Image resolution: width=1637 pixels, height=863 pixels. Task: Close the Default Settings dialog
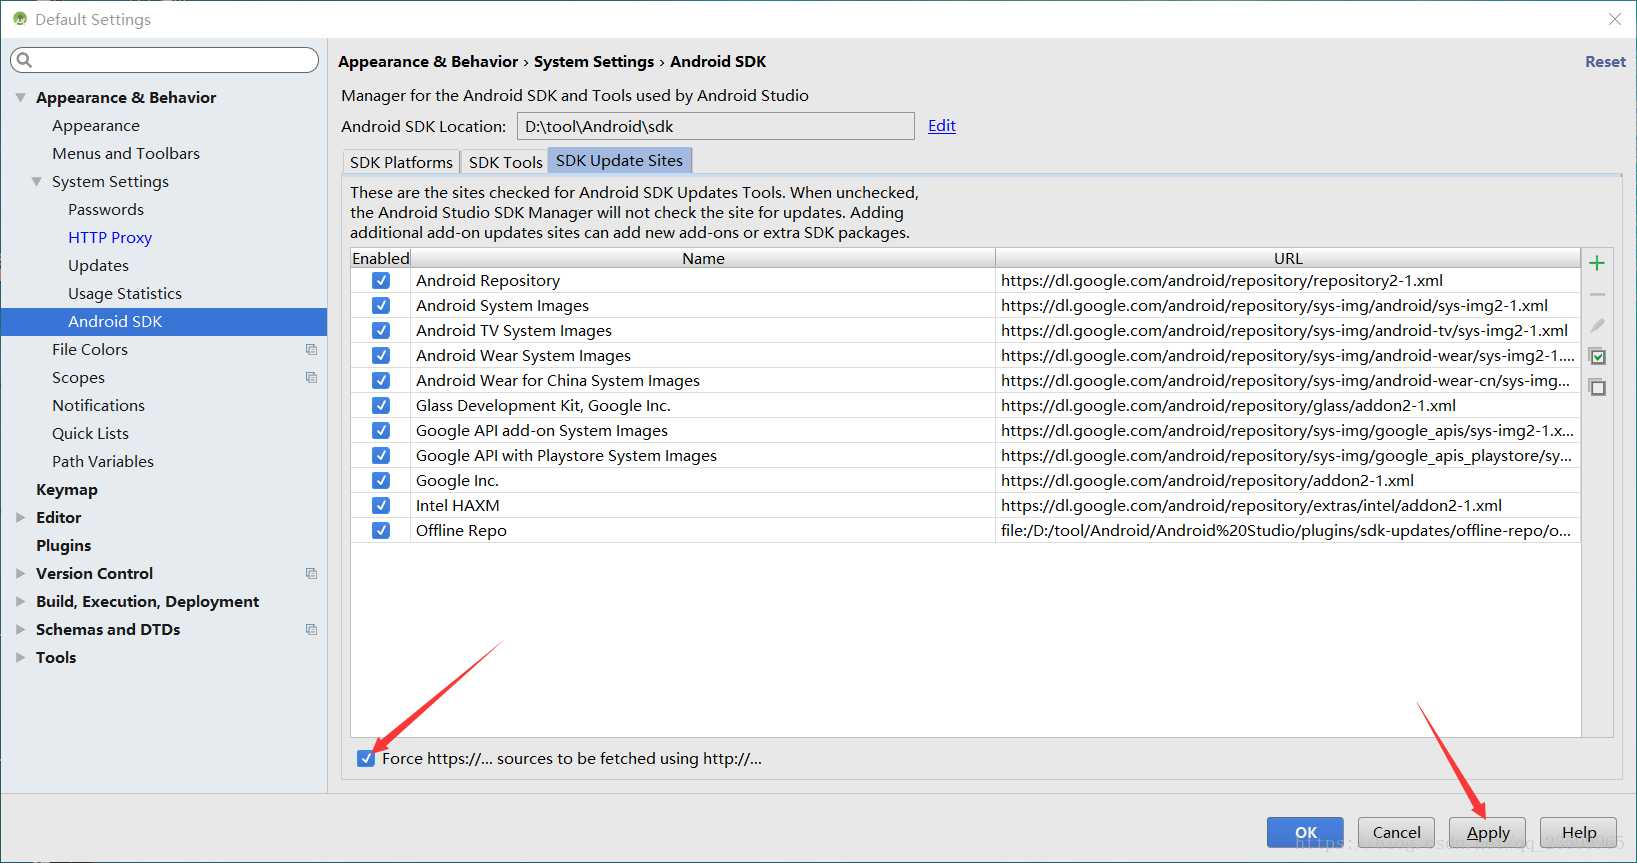click(1614, 19)
